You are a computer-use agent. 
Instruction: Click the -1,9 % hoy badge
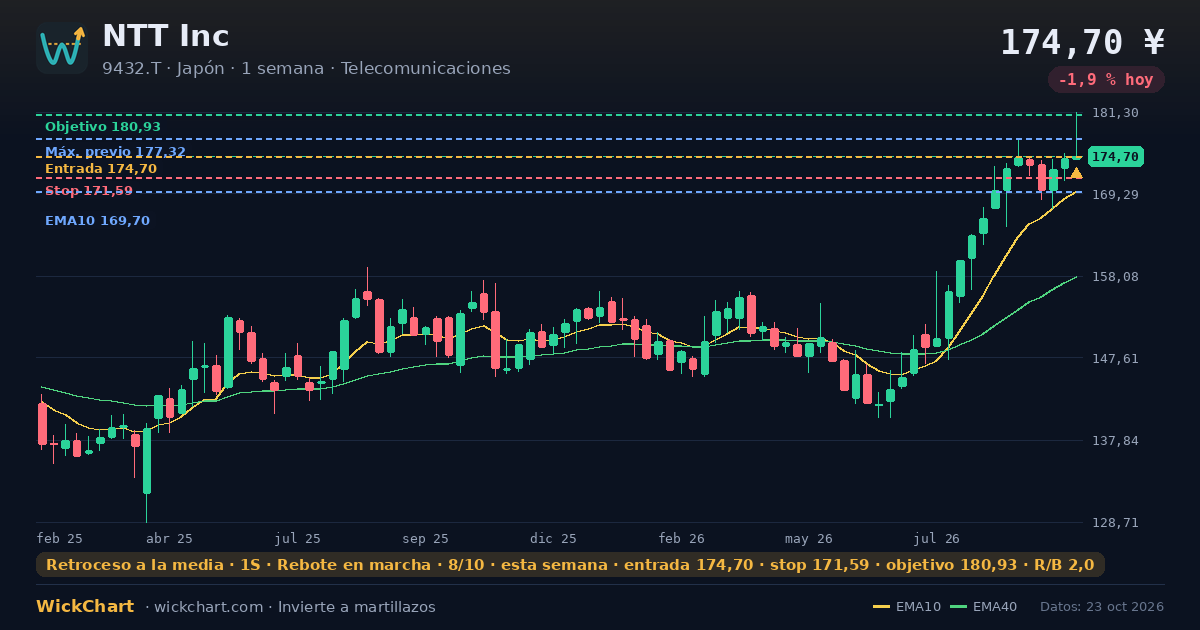tap(1106, 80)
